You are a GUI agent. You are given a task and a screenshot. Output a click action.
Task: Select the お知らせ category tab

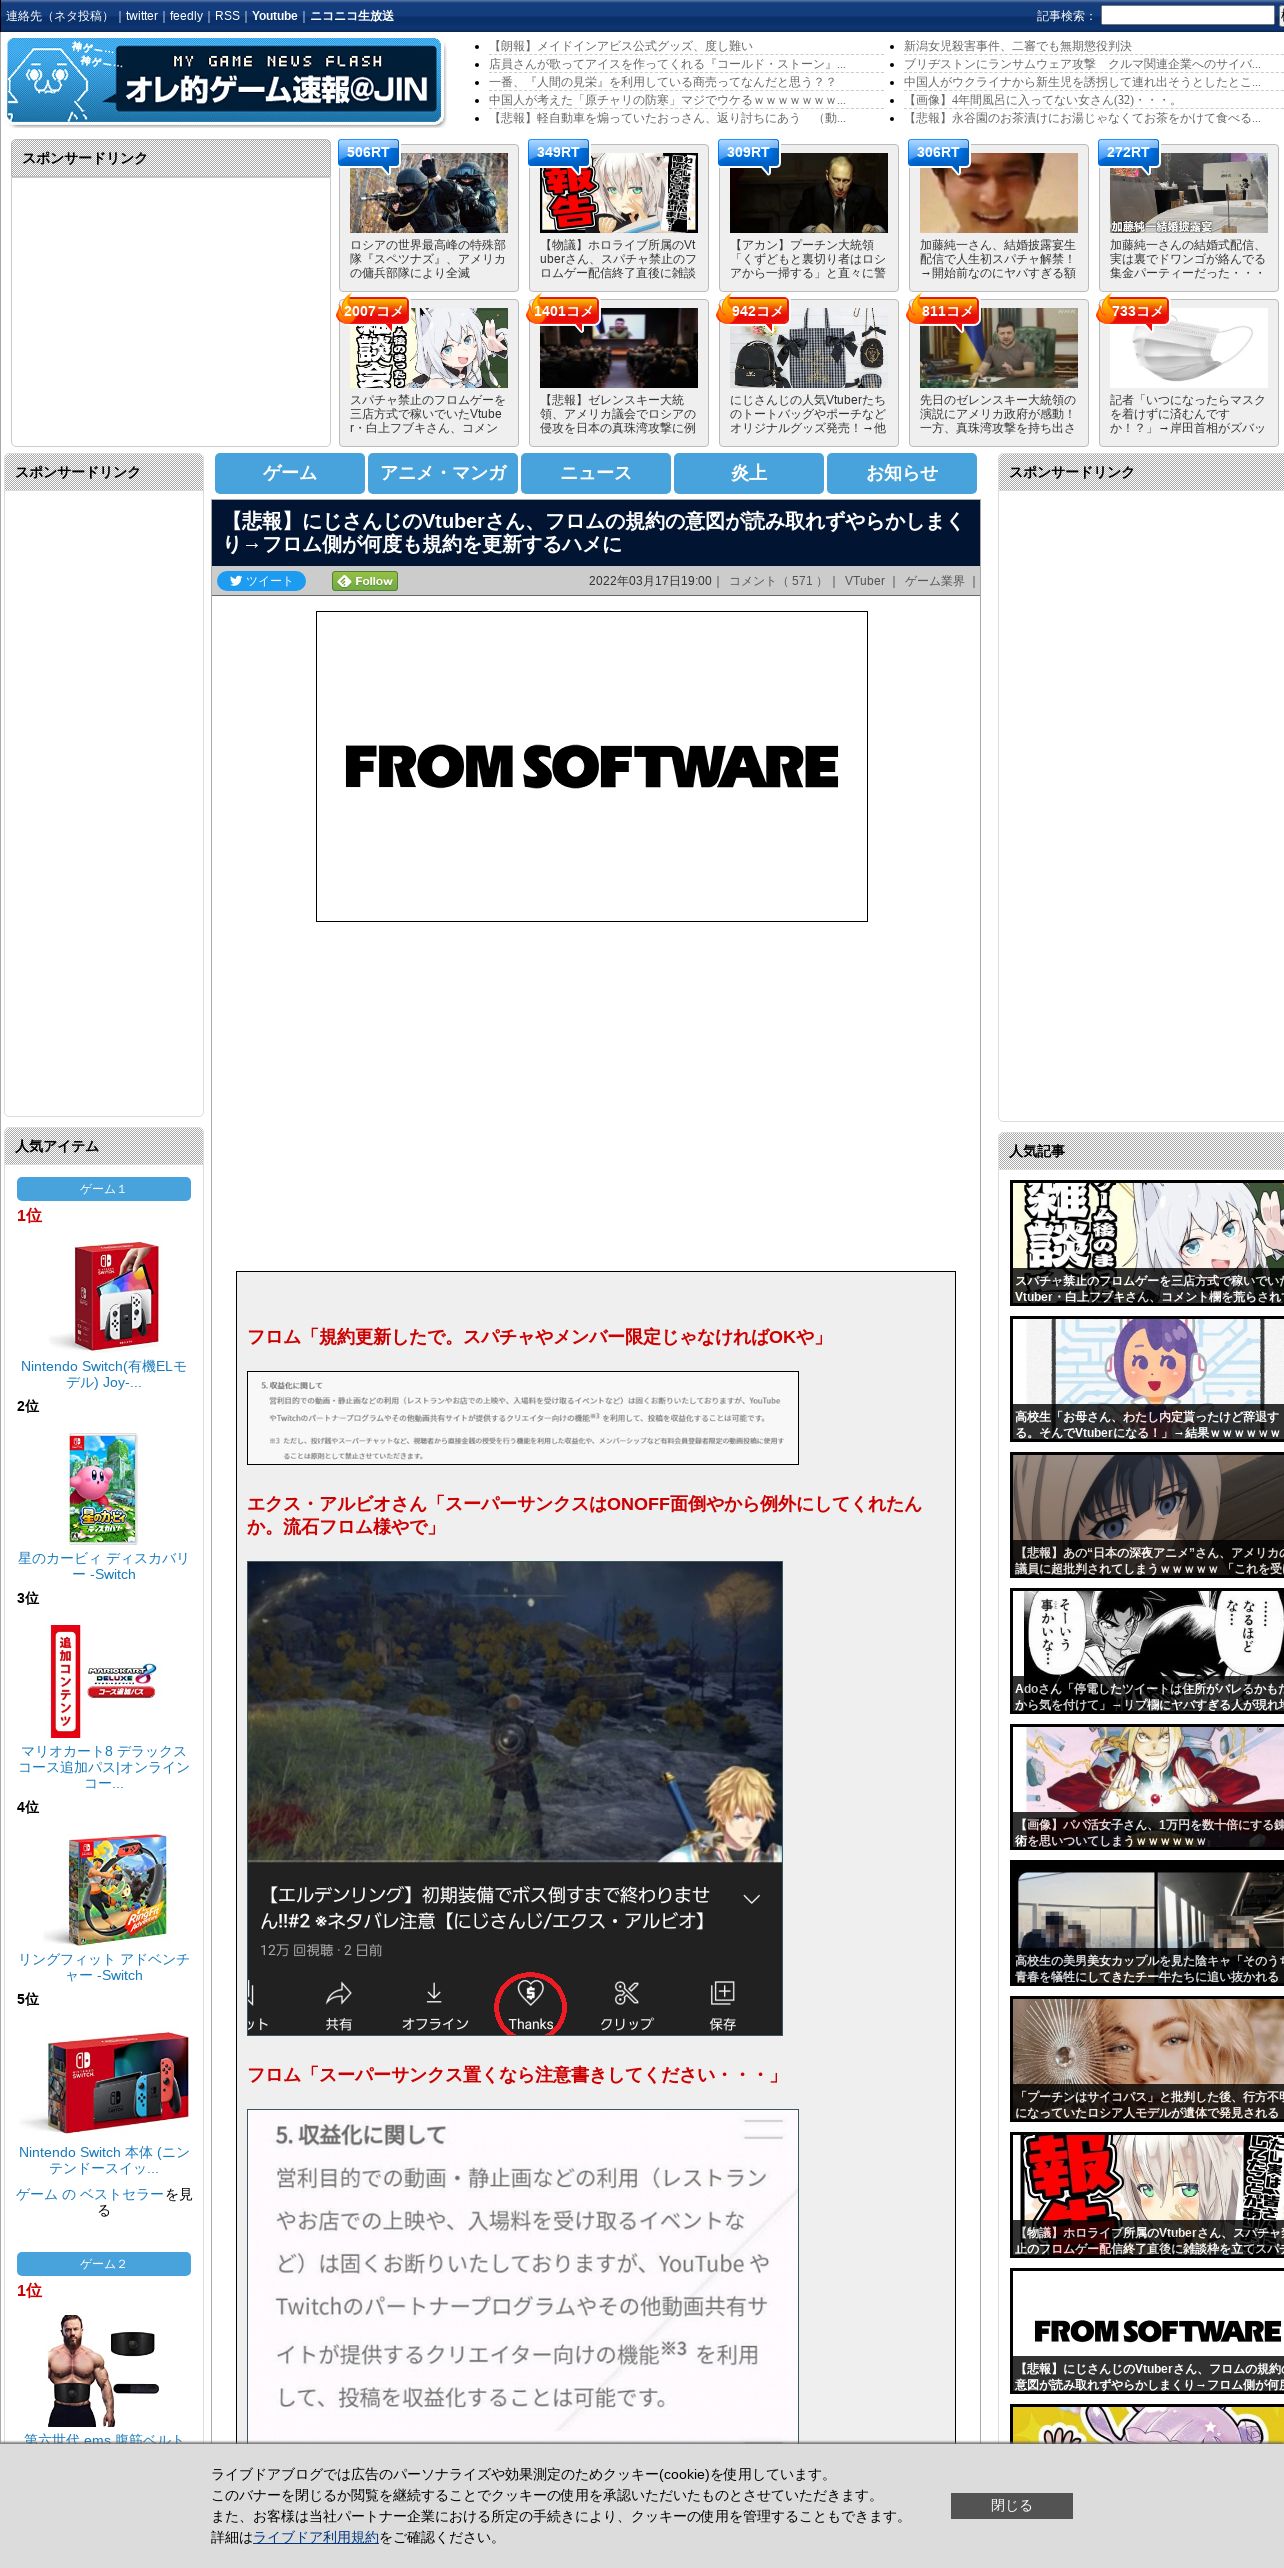point(902,473)
